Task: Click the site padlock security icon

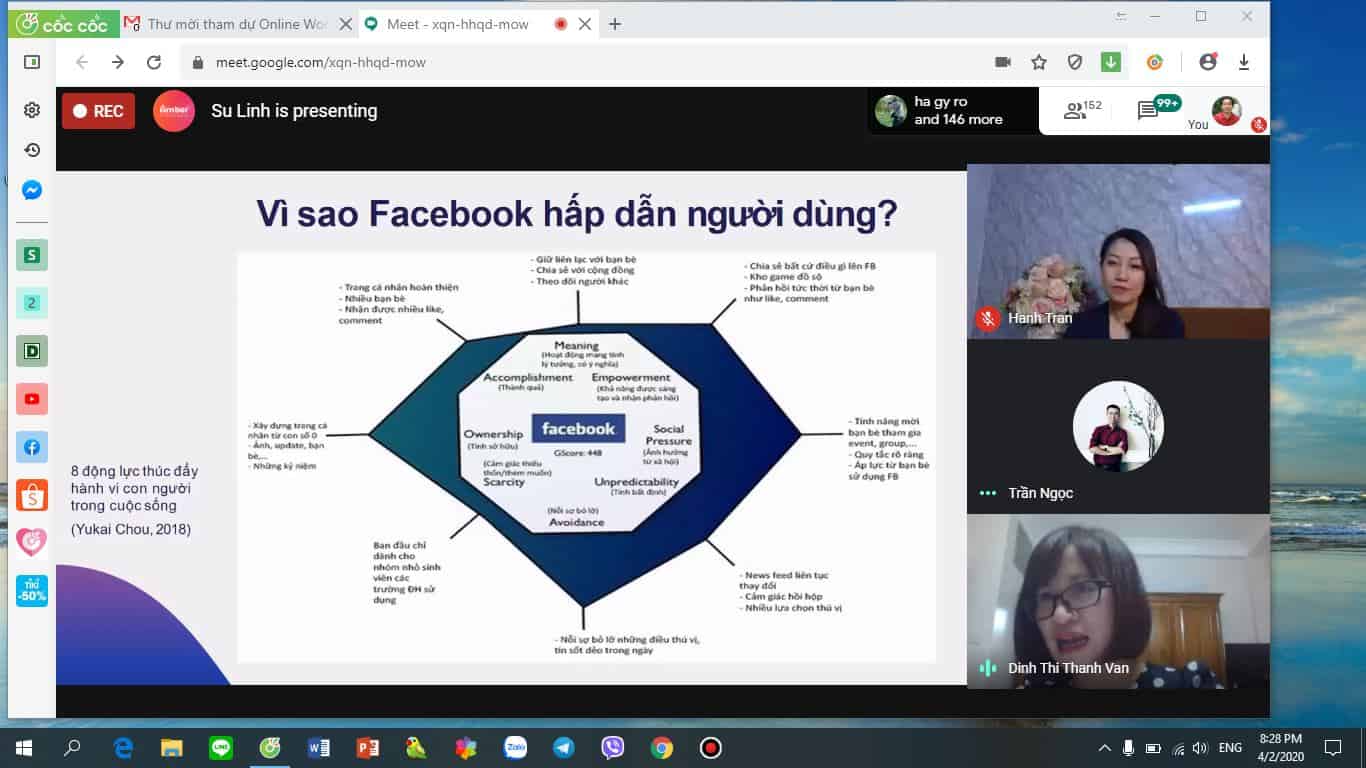Action: pos(199,62)
